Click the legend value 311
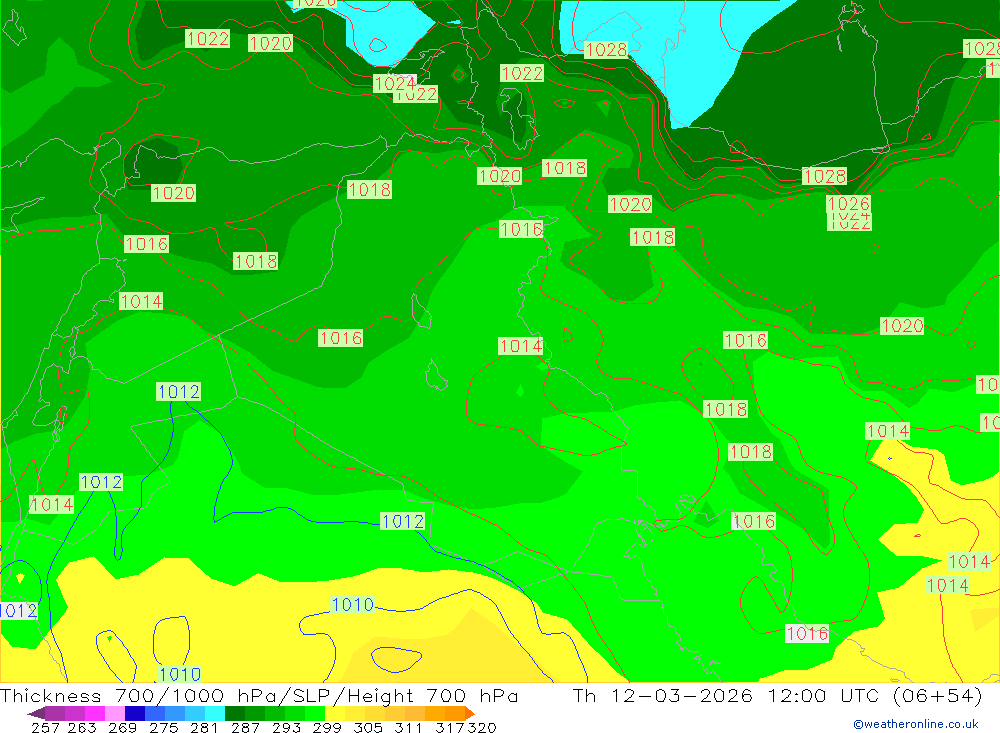 tap(408, 727)
